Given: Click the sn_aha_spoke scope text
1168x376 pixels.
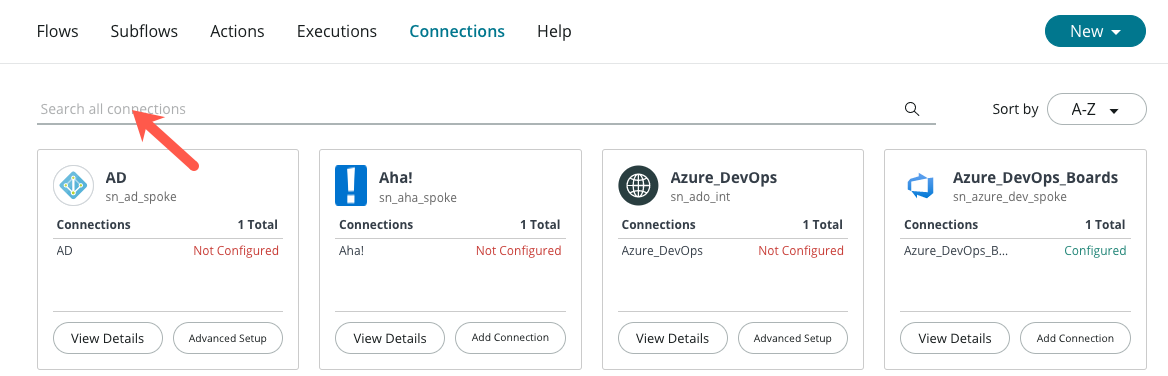Looking at the screenshot, I should tap(418, 197).
